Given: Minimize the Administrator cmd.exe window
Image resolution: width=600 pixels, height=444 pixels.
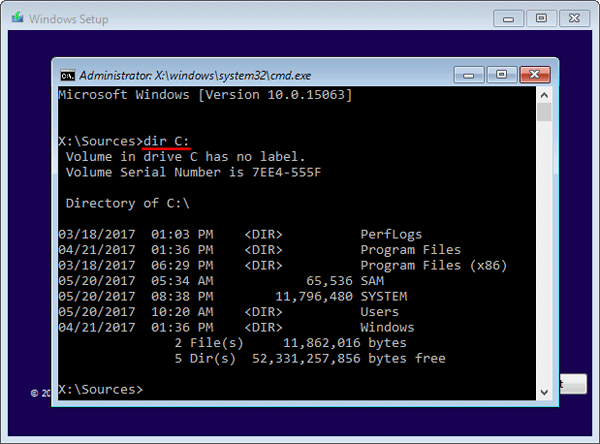Looking at the screenshot, I should click(470, 75).
